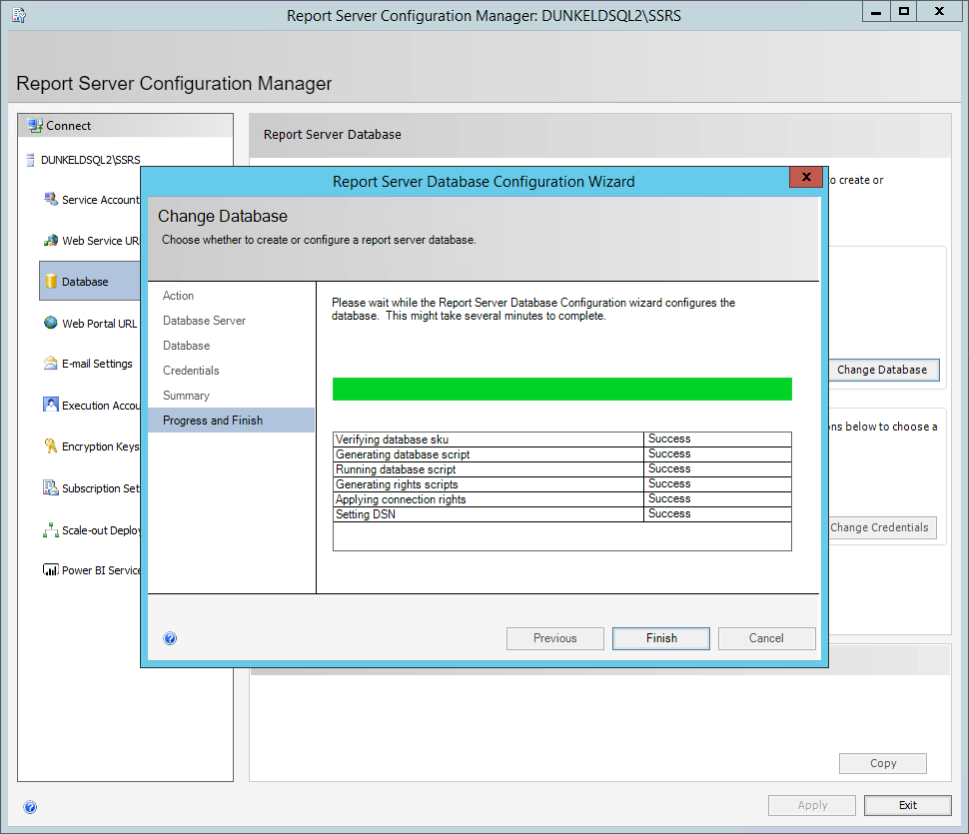Select the Database page in sidebar
The width and height of the screenshot is (969, 834).
(85, 282)
